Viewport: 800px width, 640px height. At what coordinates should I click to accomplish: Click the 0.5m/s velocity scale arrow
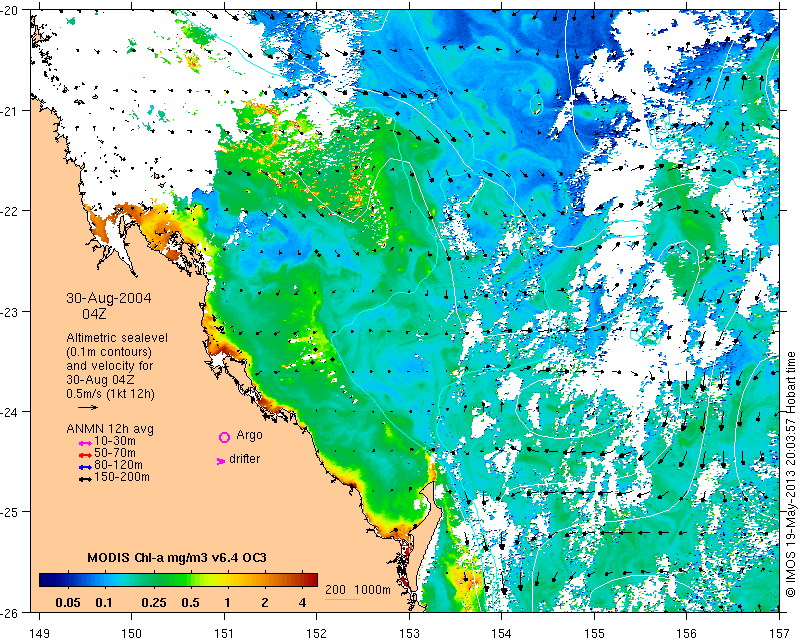tap(88, 407)
